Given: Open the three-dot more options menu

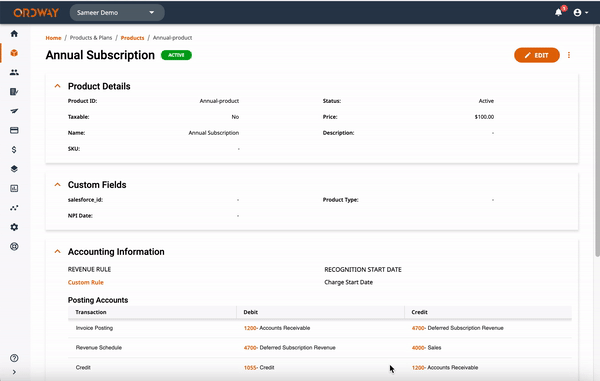Looking at the screenshot, I should pos(569,55).
